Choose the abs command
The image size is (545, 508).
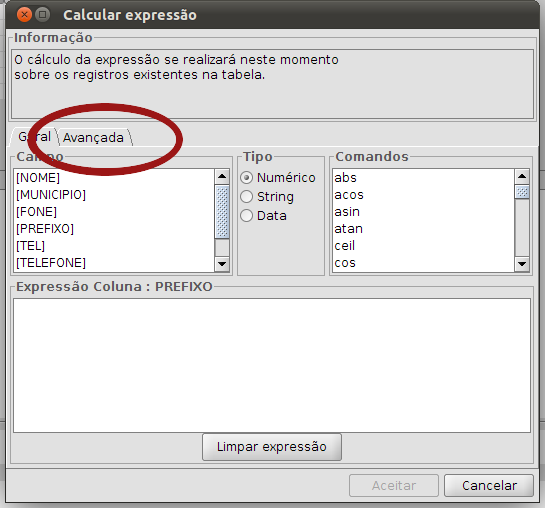[423, 178]
